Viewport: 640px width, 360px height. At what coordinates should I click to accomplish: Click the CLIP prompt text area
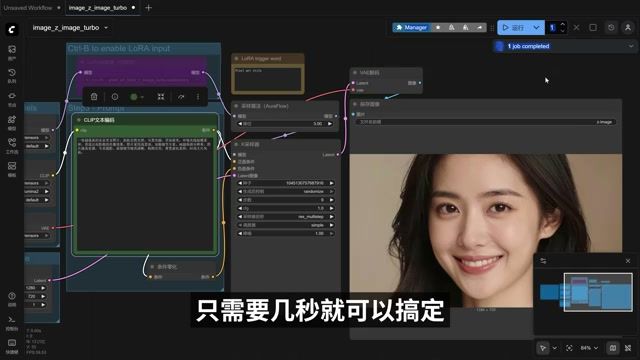[145, 193]
